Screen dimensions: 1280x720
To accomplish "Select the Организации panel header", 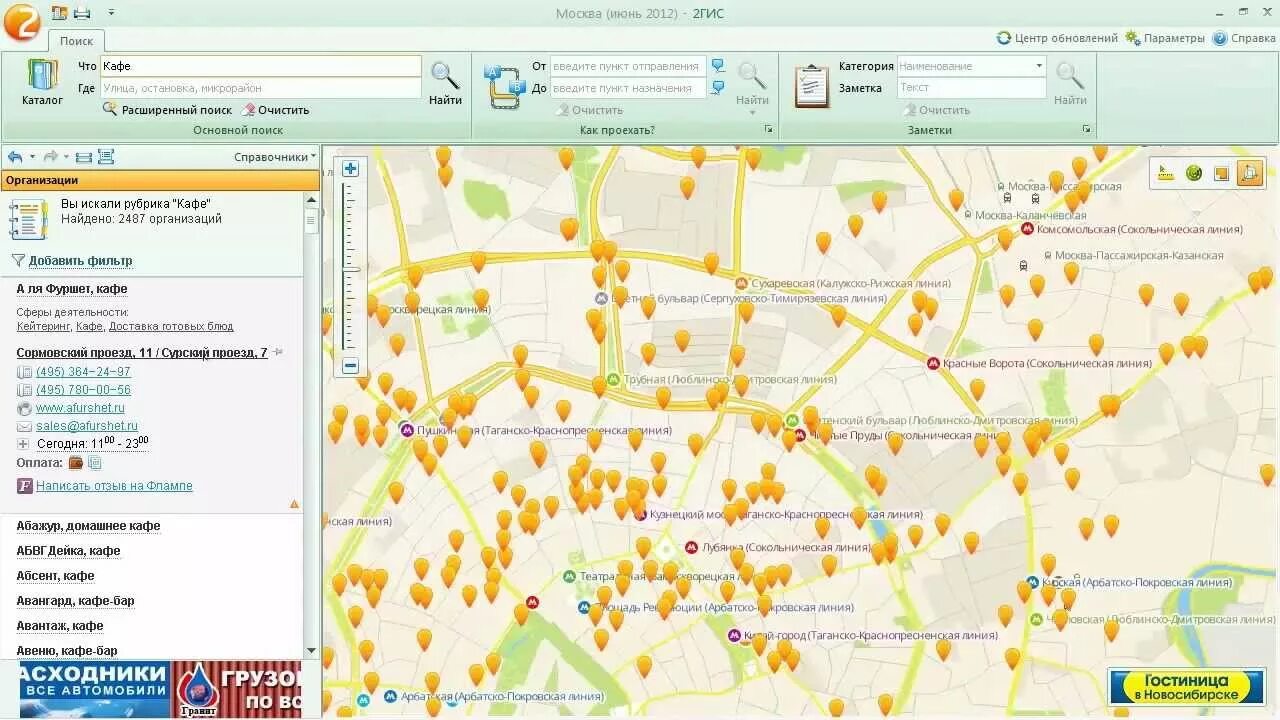I will point(160,180).
